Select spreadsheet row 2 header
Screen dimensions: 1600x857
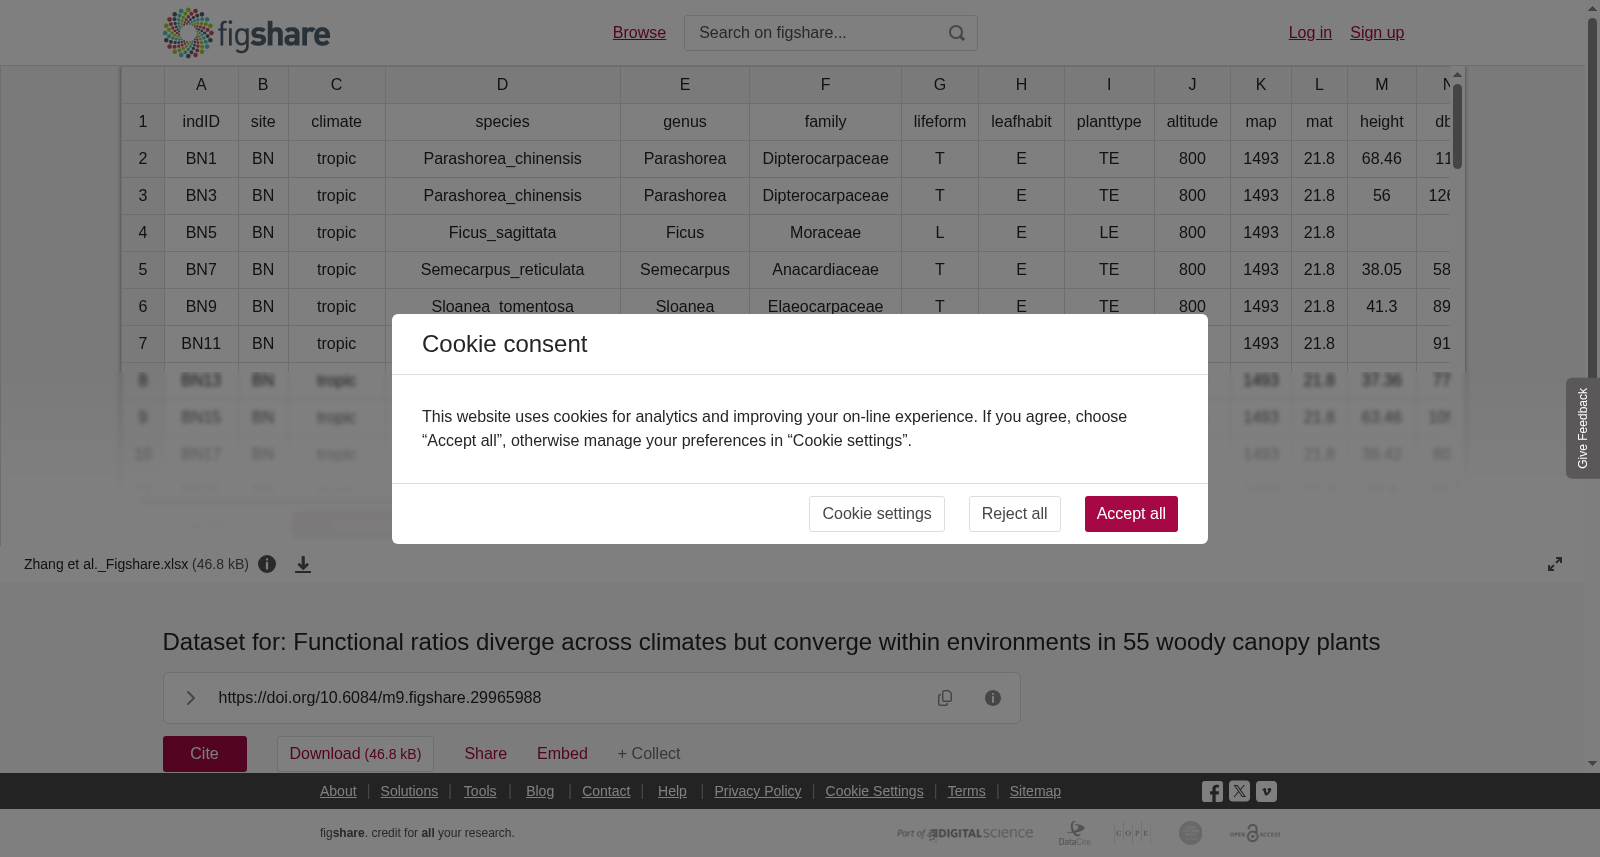tap(143, 159)
